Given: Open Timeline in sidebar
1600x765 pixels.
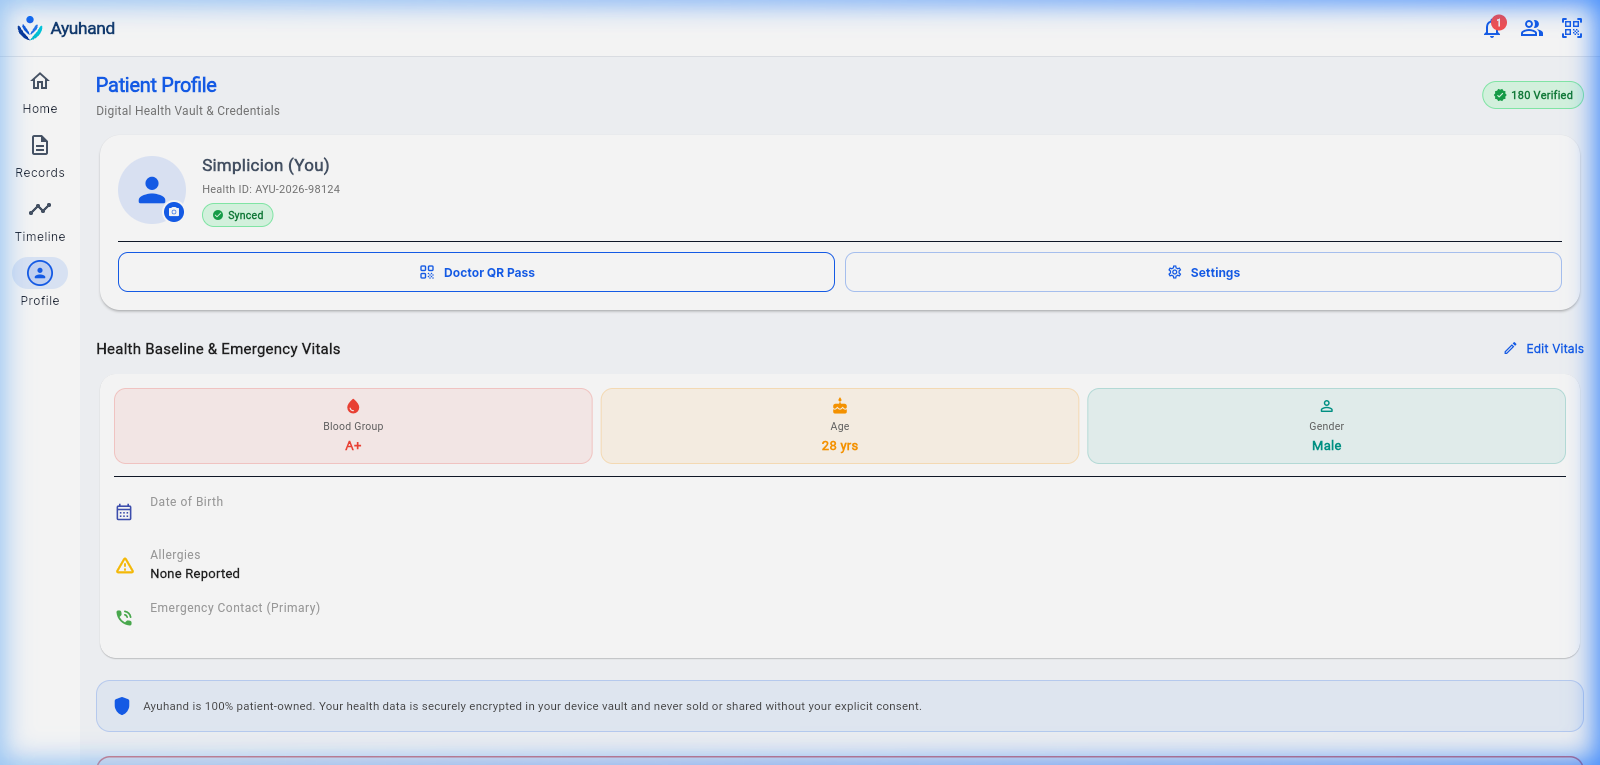Looking at the screenshot, I should coord(40,221).
